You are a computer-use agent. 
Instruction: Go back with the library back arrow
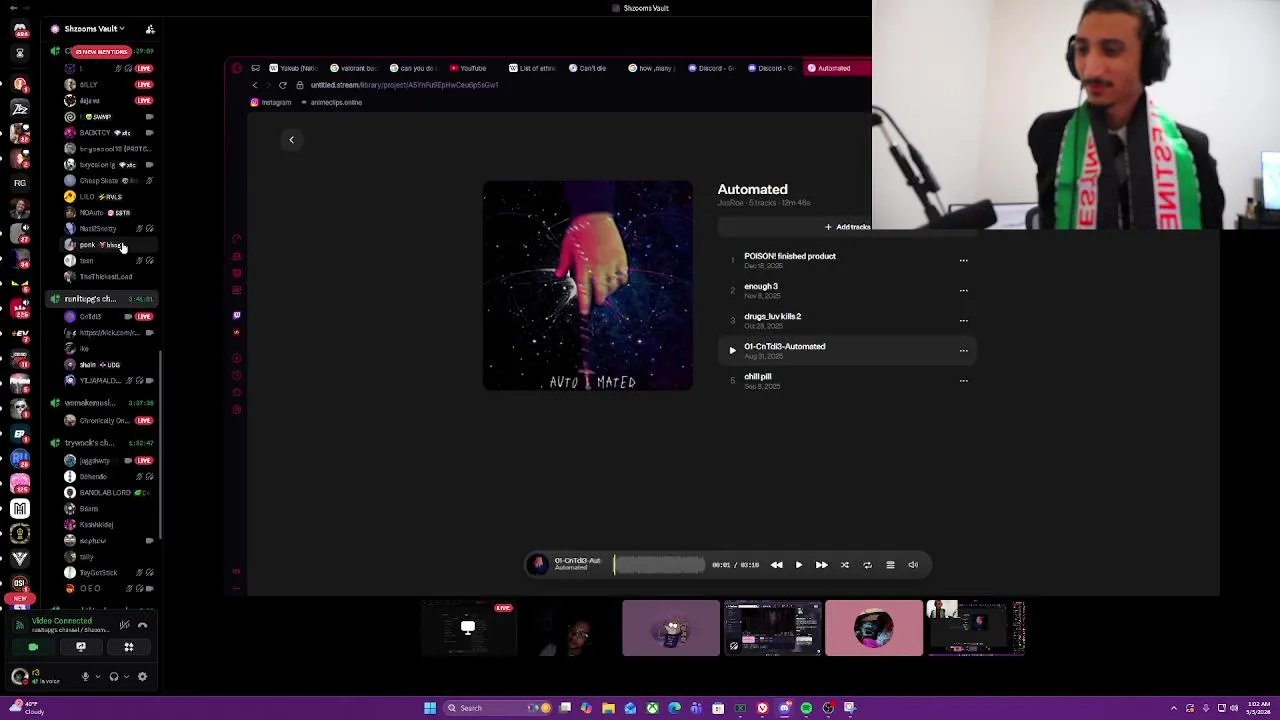(x=291, y=140)
